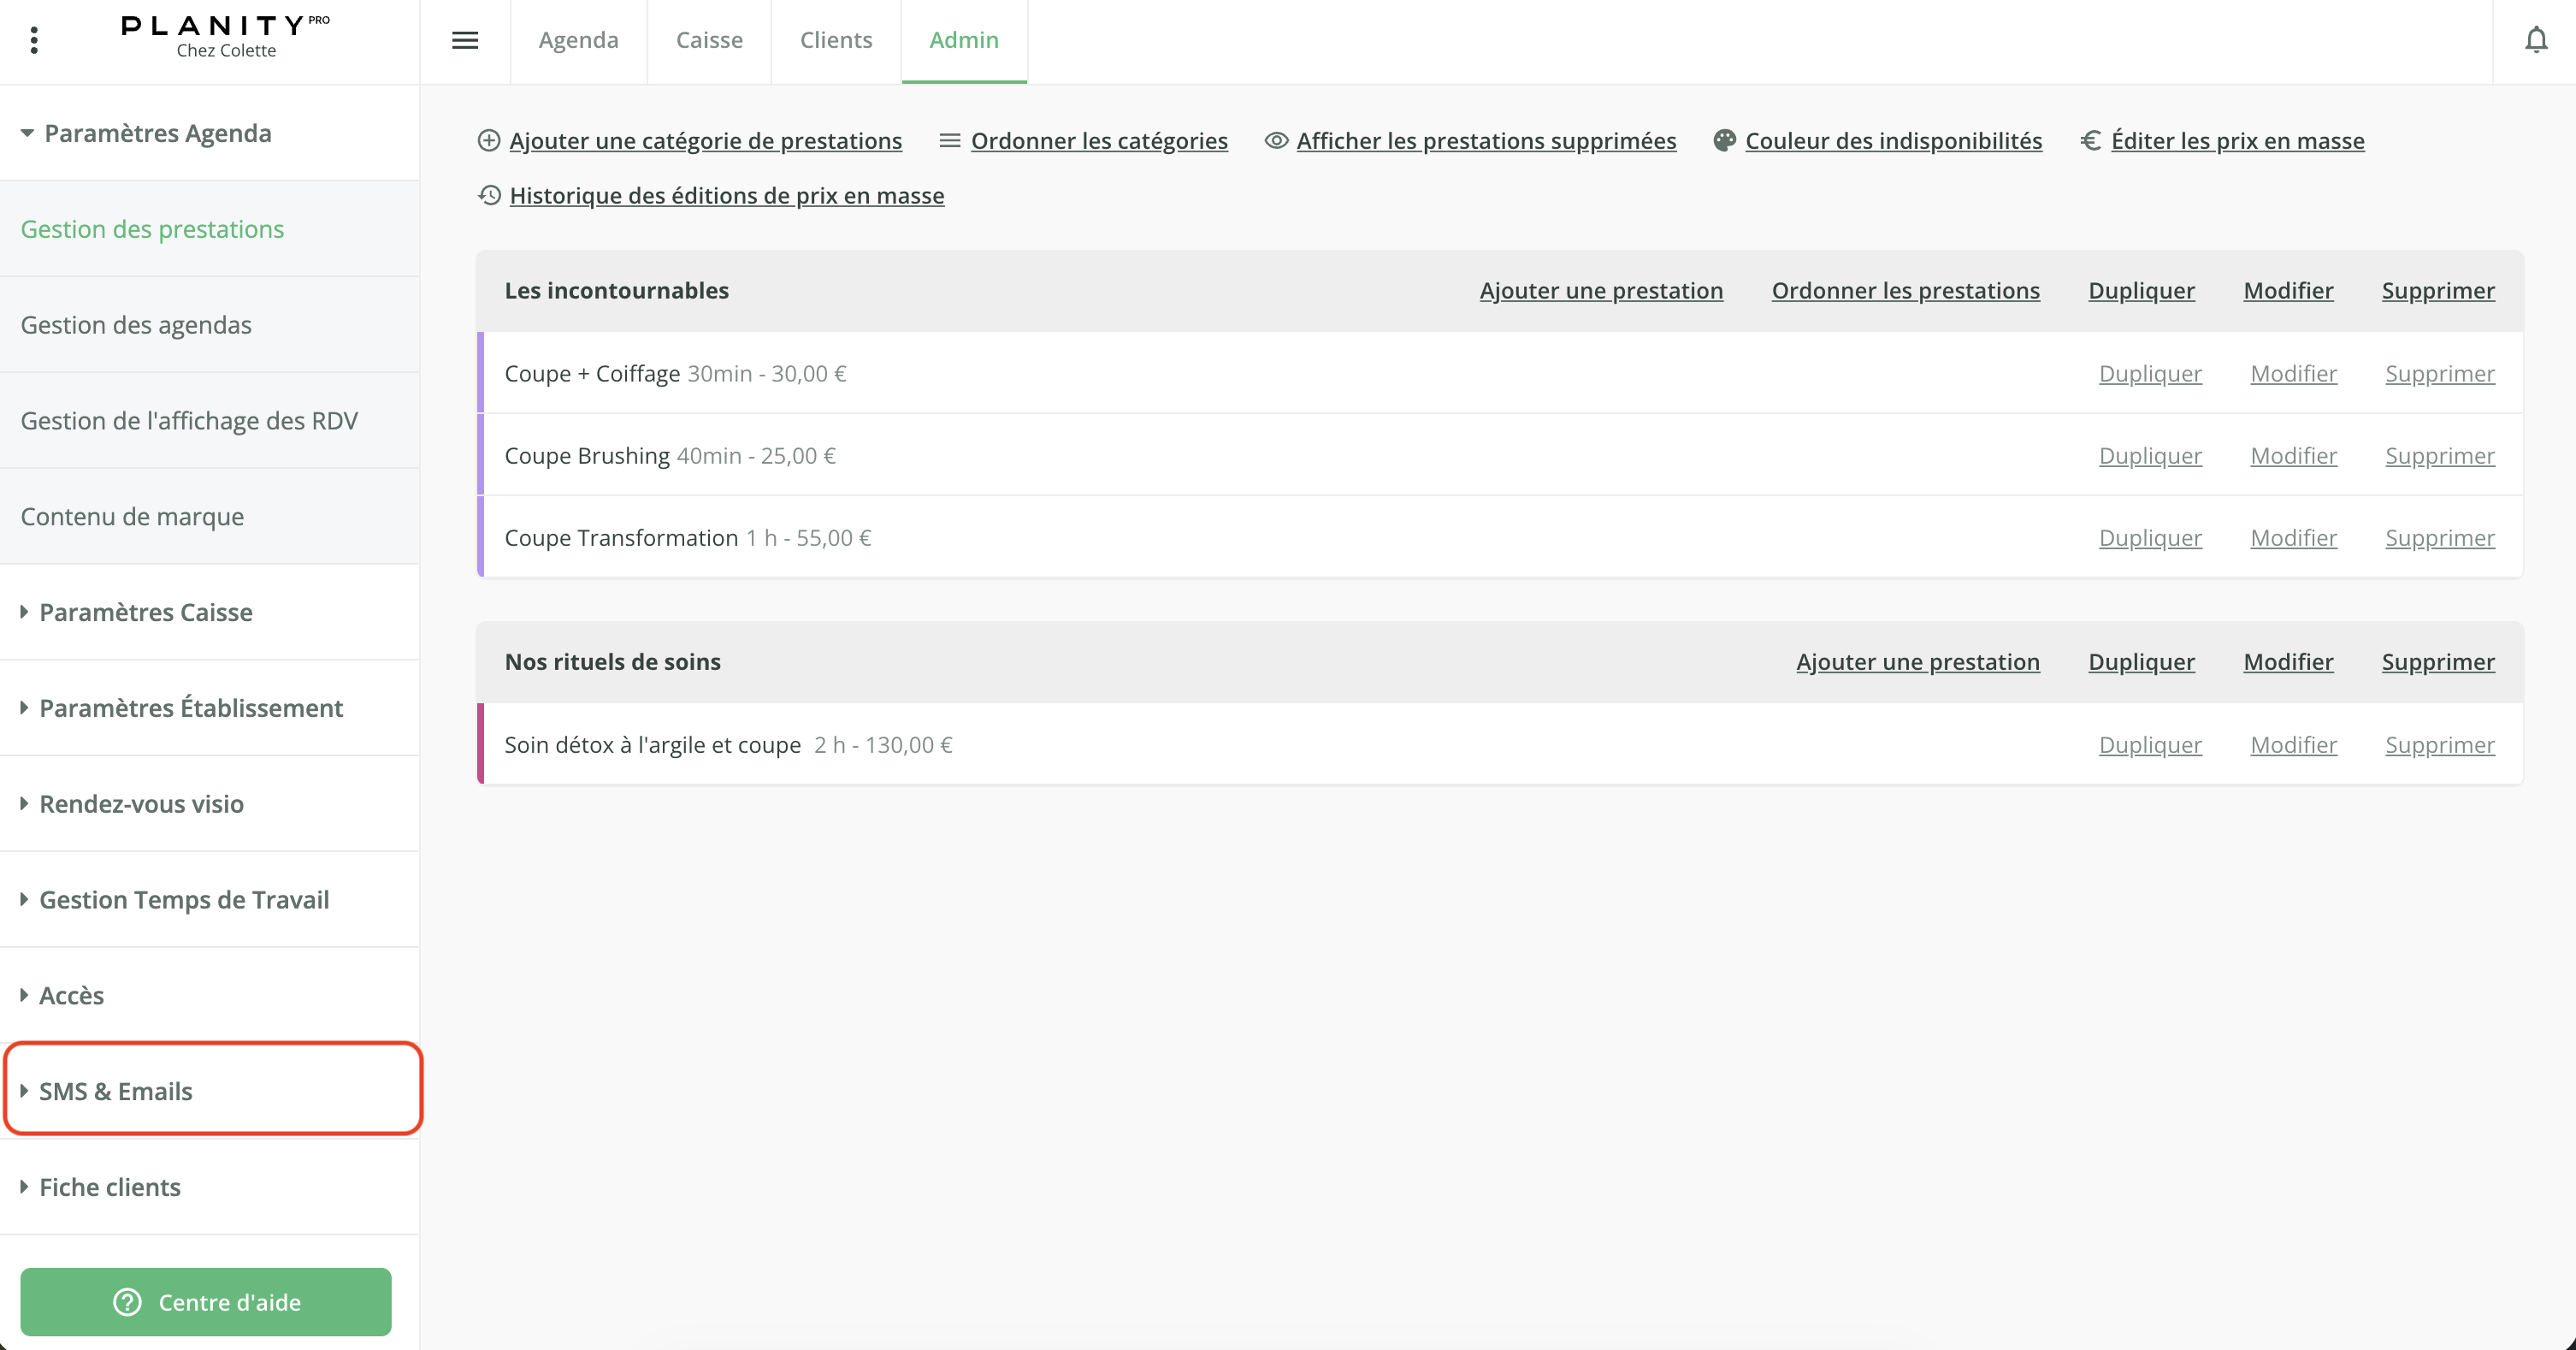Click the history clock icon

pyautogui.click(x=489, y=195)
